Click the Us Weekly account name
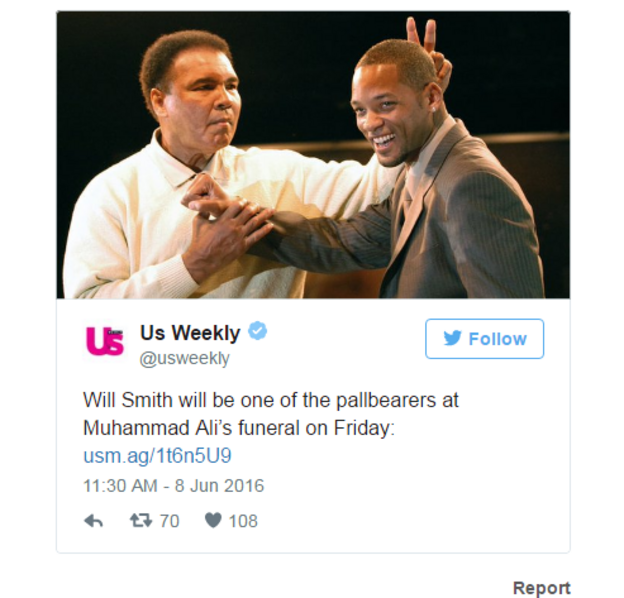The width and height of the screenshot is (624, 598). click(190, 333)
